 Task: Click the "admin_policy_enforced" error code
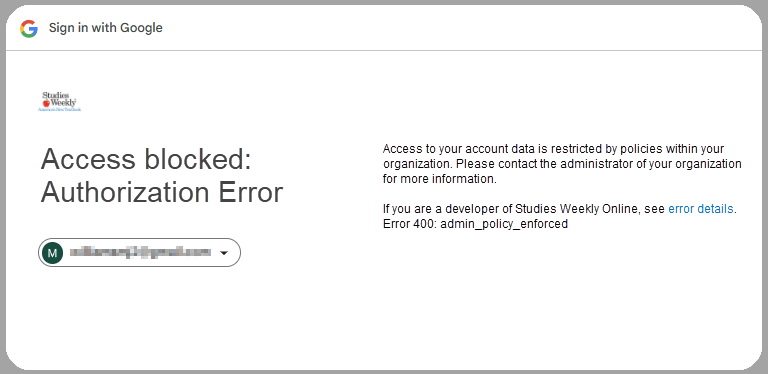504,224
